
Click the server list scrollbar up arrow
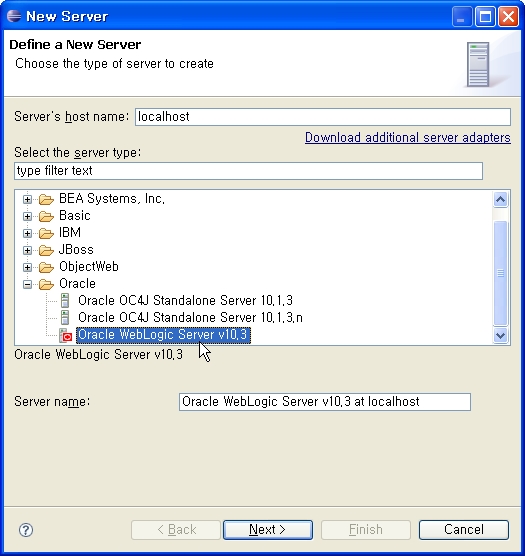[x=500, y=199]
